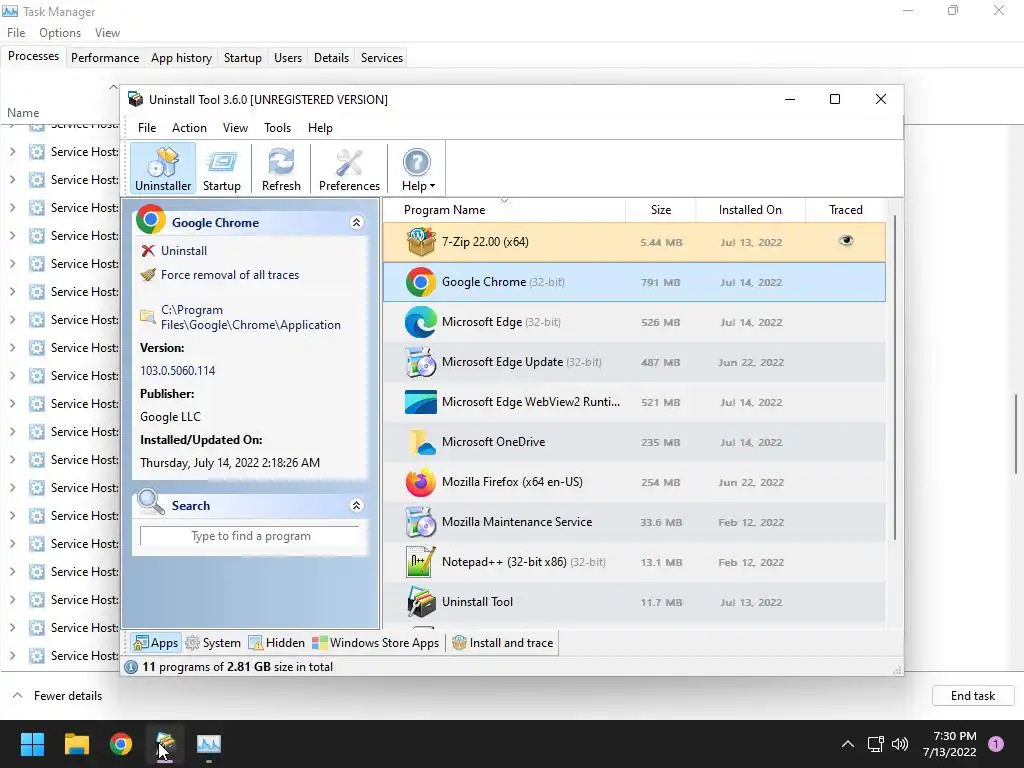This screenshot has width=1024, height=768.
Task: Click Force removal of all traces
Action: (x=230, y=275)
